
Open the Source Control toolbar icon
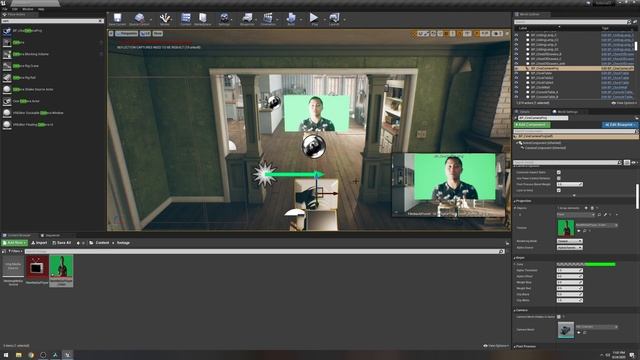pyautogui.click(x=139, y=18)
